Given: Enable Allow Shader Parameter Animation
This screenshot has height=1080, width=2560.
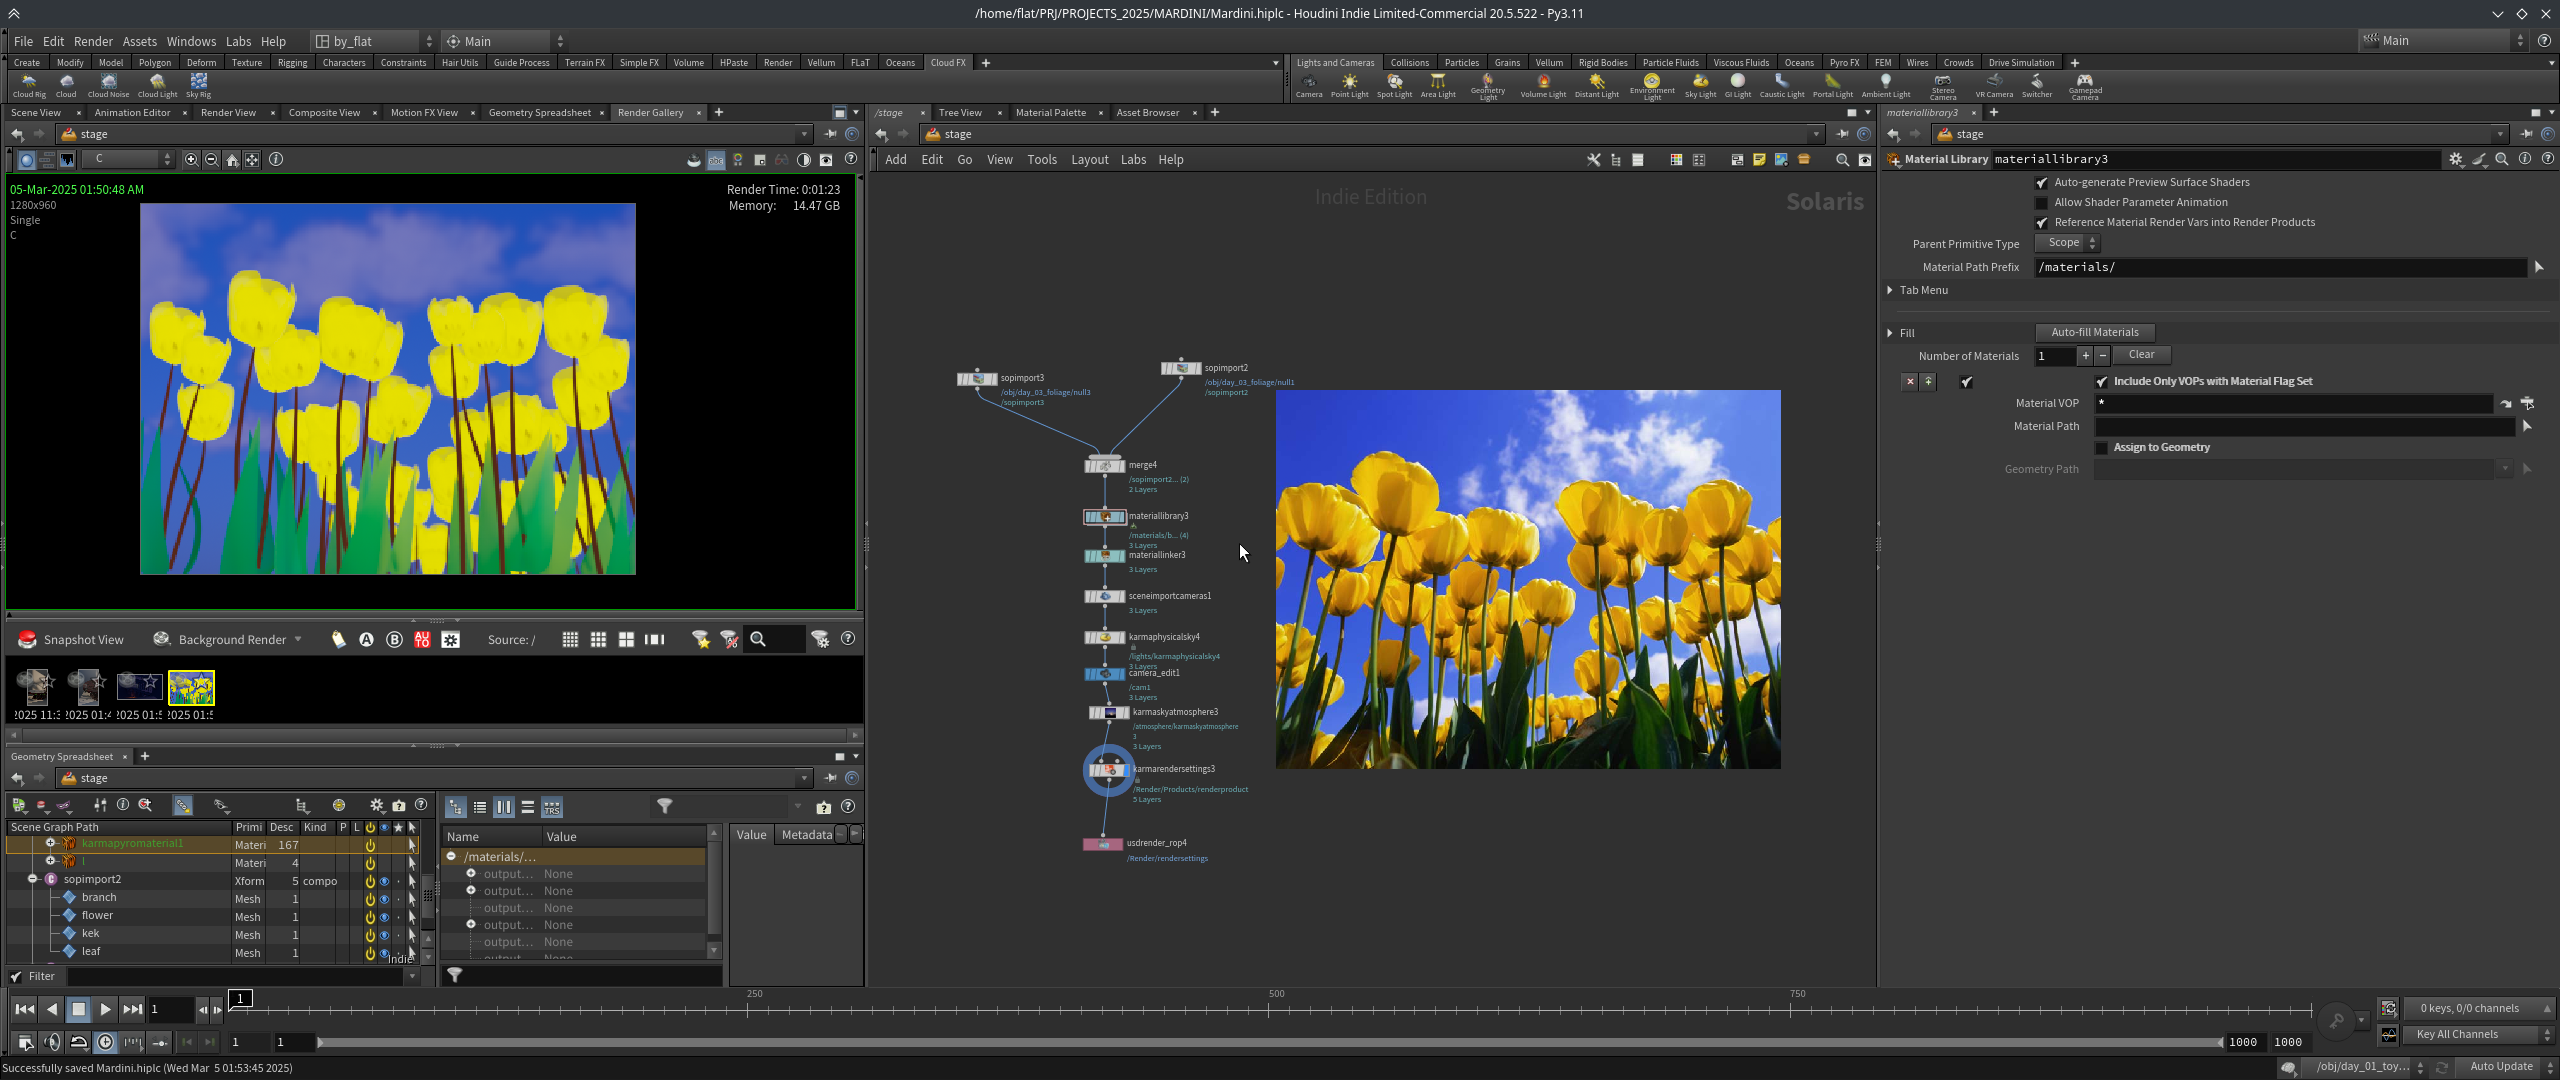Looking at the screenshot, I should tap(2042, 203).
